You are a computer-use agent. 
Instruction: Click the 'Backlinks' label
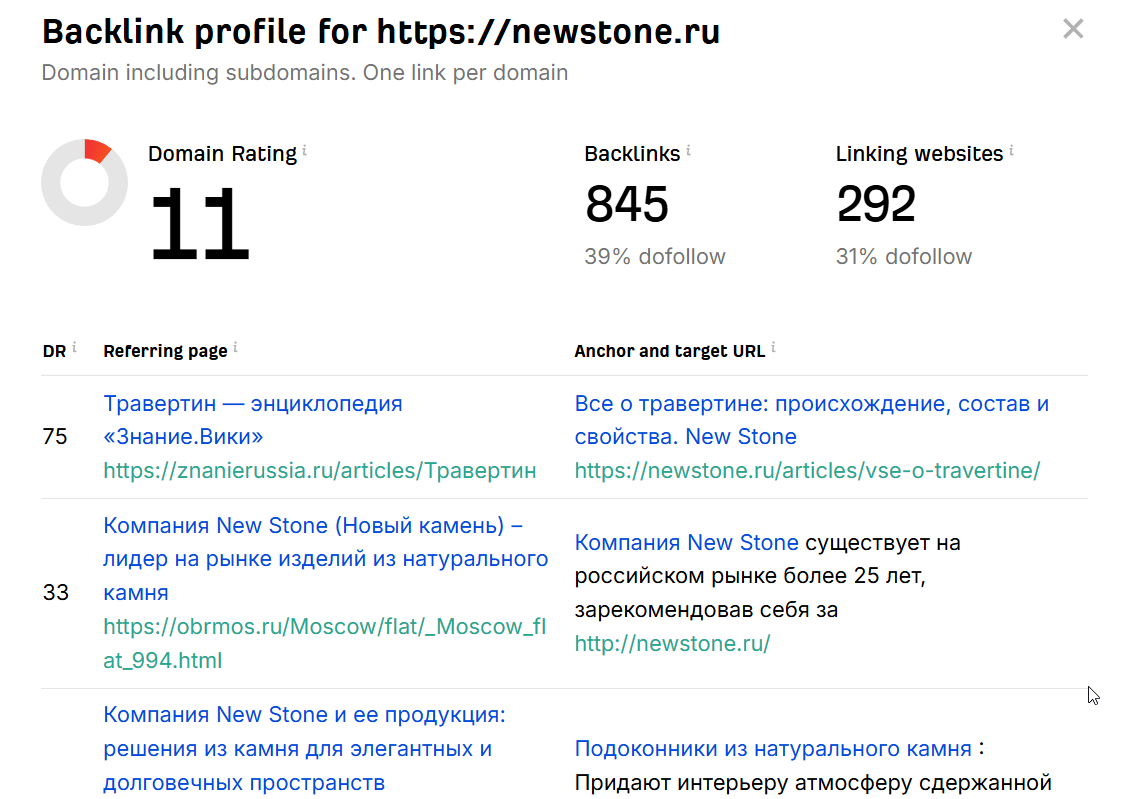(632, 154)
